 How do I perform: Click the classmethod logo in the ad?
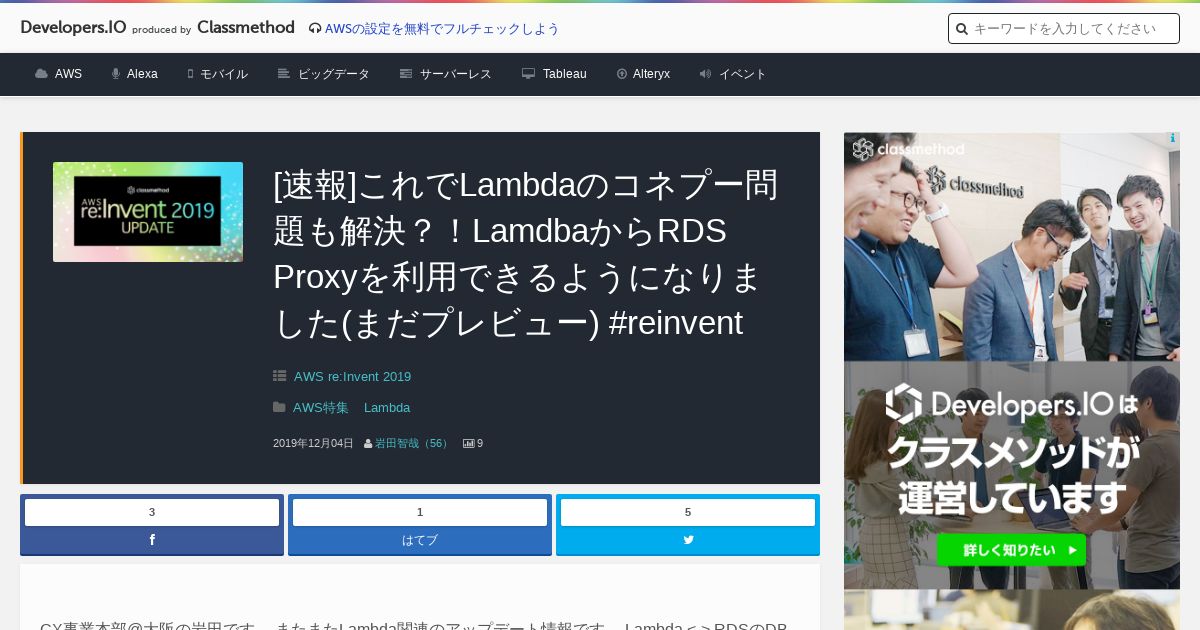click(x=909, y=150)
